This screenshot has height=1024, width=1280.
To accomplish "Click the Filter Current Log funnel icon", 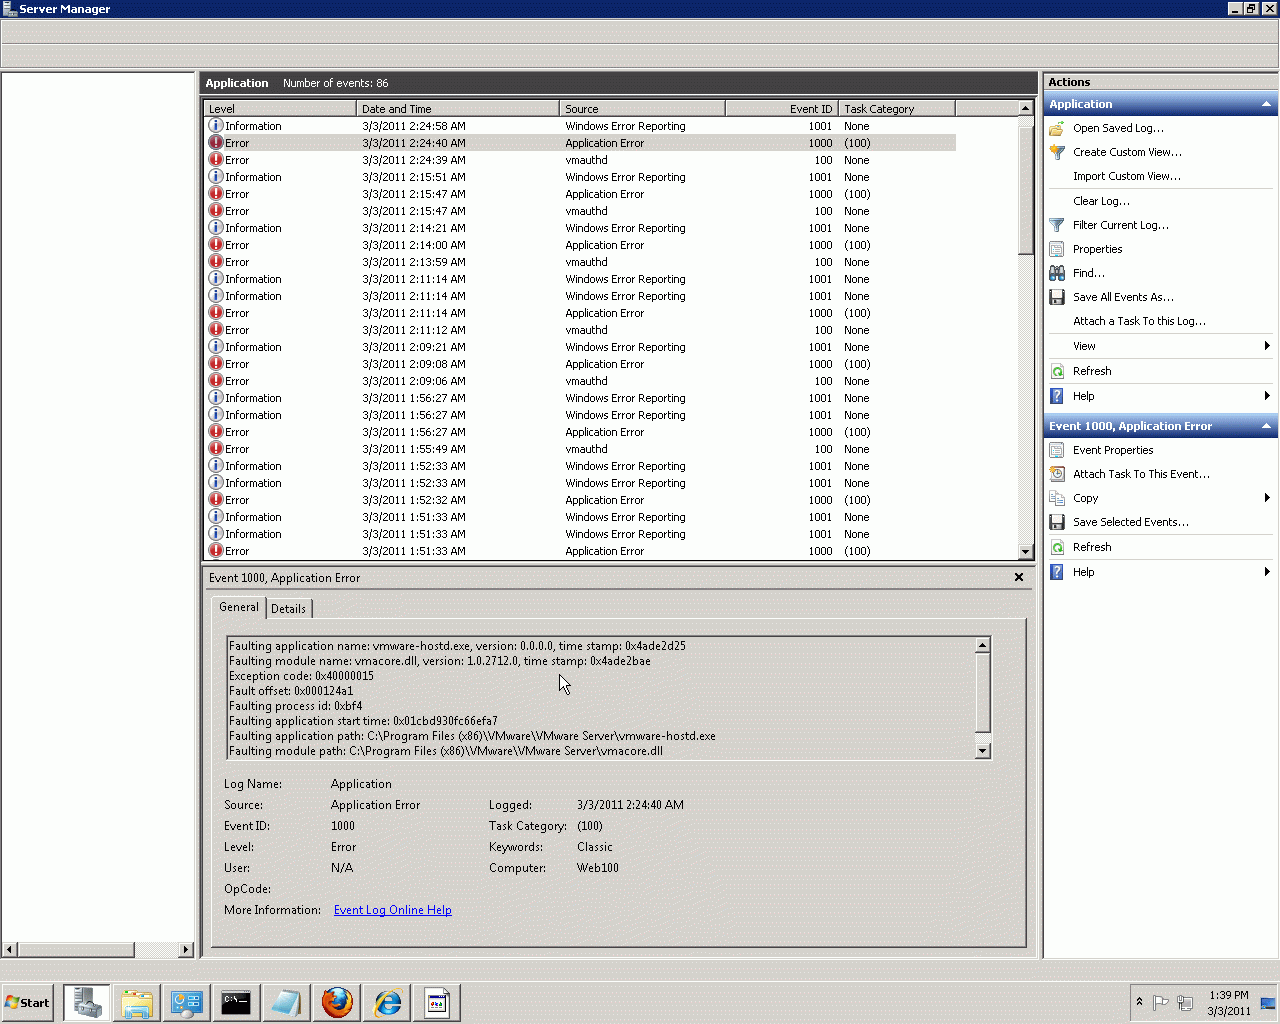I will point(1056,225).
